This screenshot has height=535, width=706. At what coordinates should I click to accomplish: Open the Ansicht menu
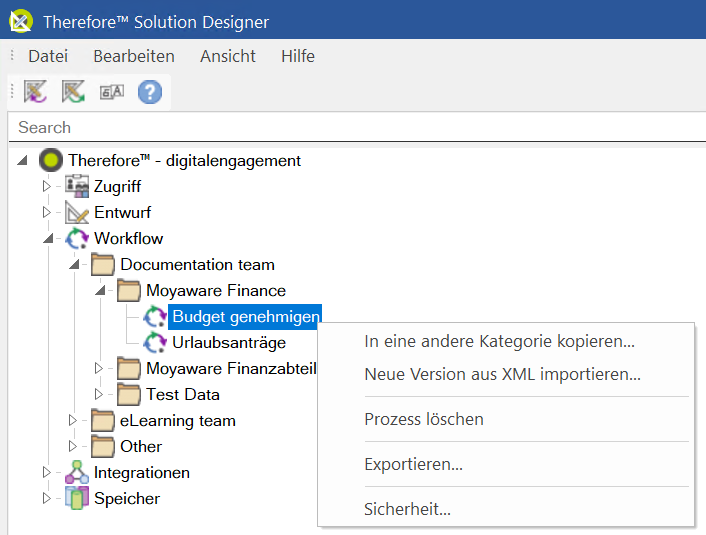[228, 56]
